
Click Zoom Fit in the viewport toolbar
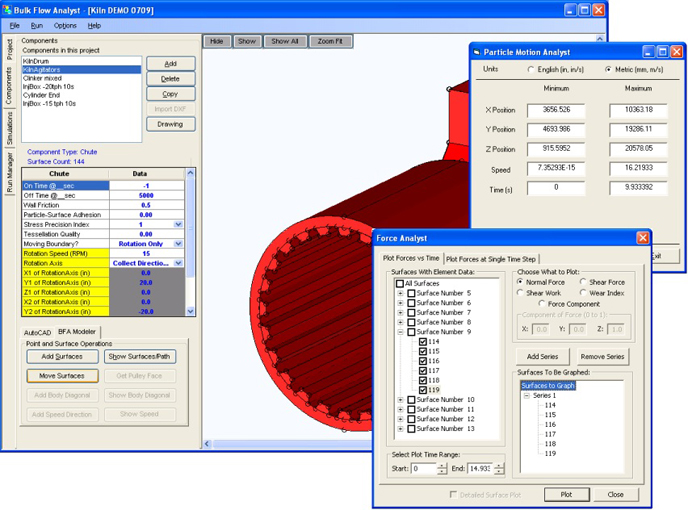click(332, 41)
